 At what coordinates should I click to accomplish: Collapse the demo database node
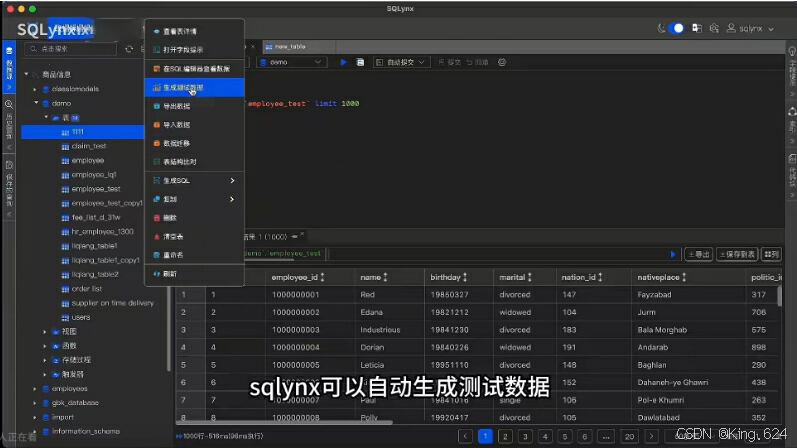coord(36,103)
